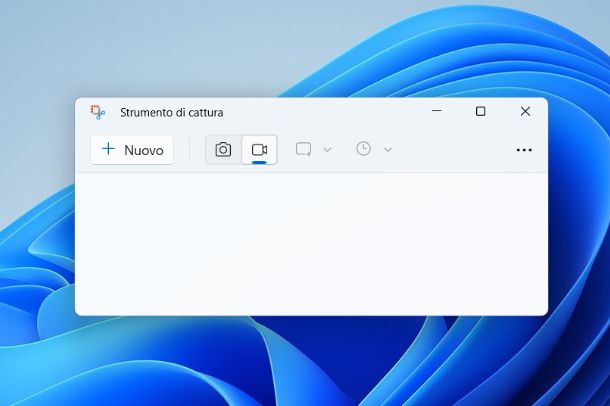Click the rectangle capture shape icon
Viewport: 610px width, 406px height.
303,149
